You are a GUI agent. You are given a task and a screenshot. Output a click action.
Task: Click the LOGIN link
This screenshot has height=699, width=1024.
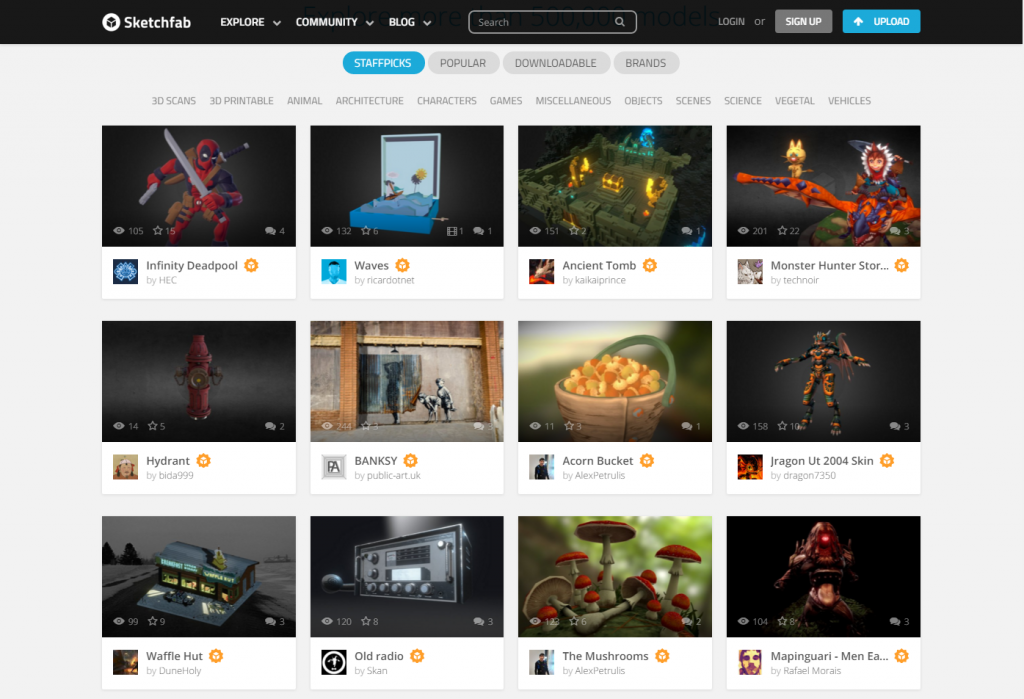[x=731, y=22]
